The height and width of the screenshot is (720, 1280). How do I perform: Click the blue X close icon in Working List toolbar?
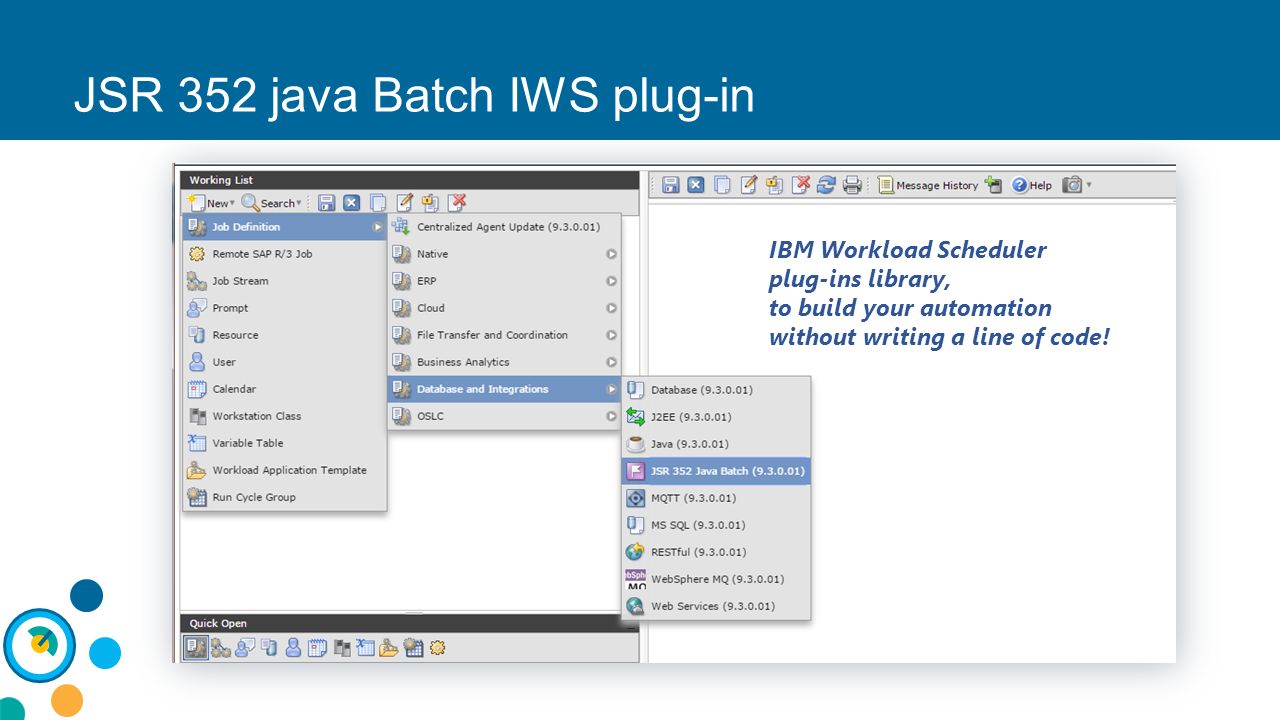352,203
